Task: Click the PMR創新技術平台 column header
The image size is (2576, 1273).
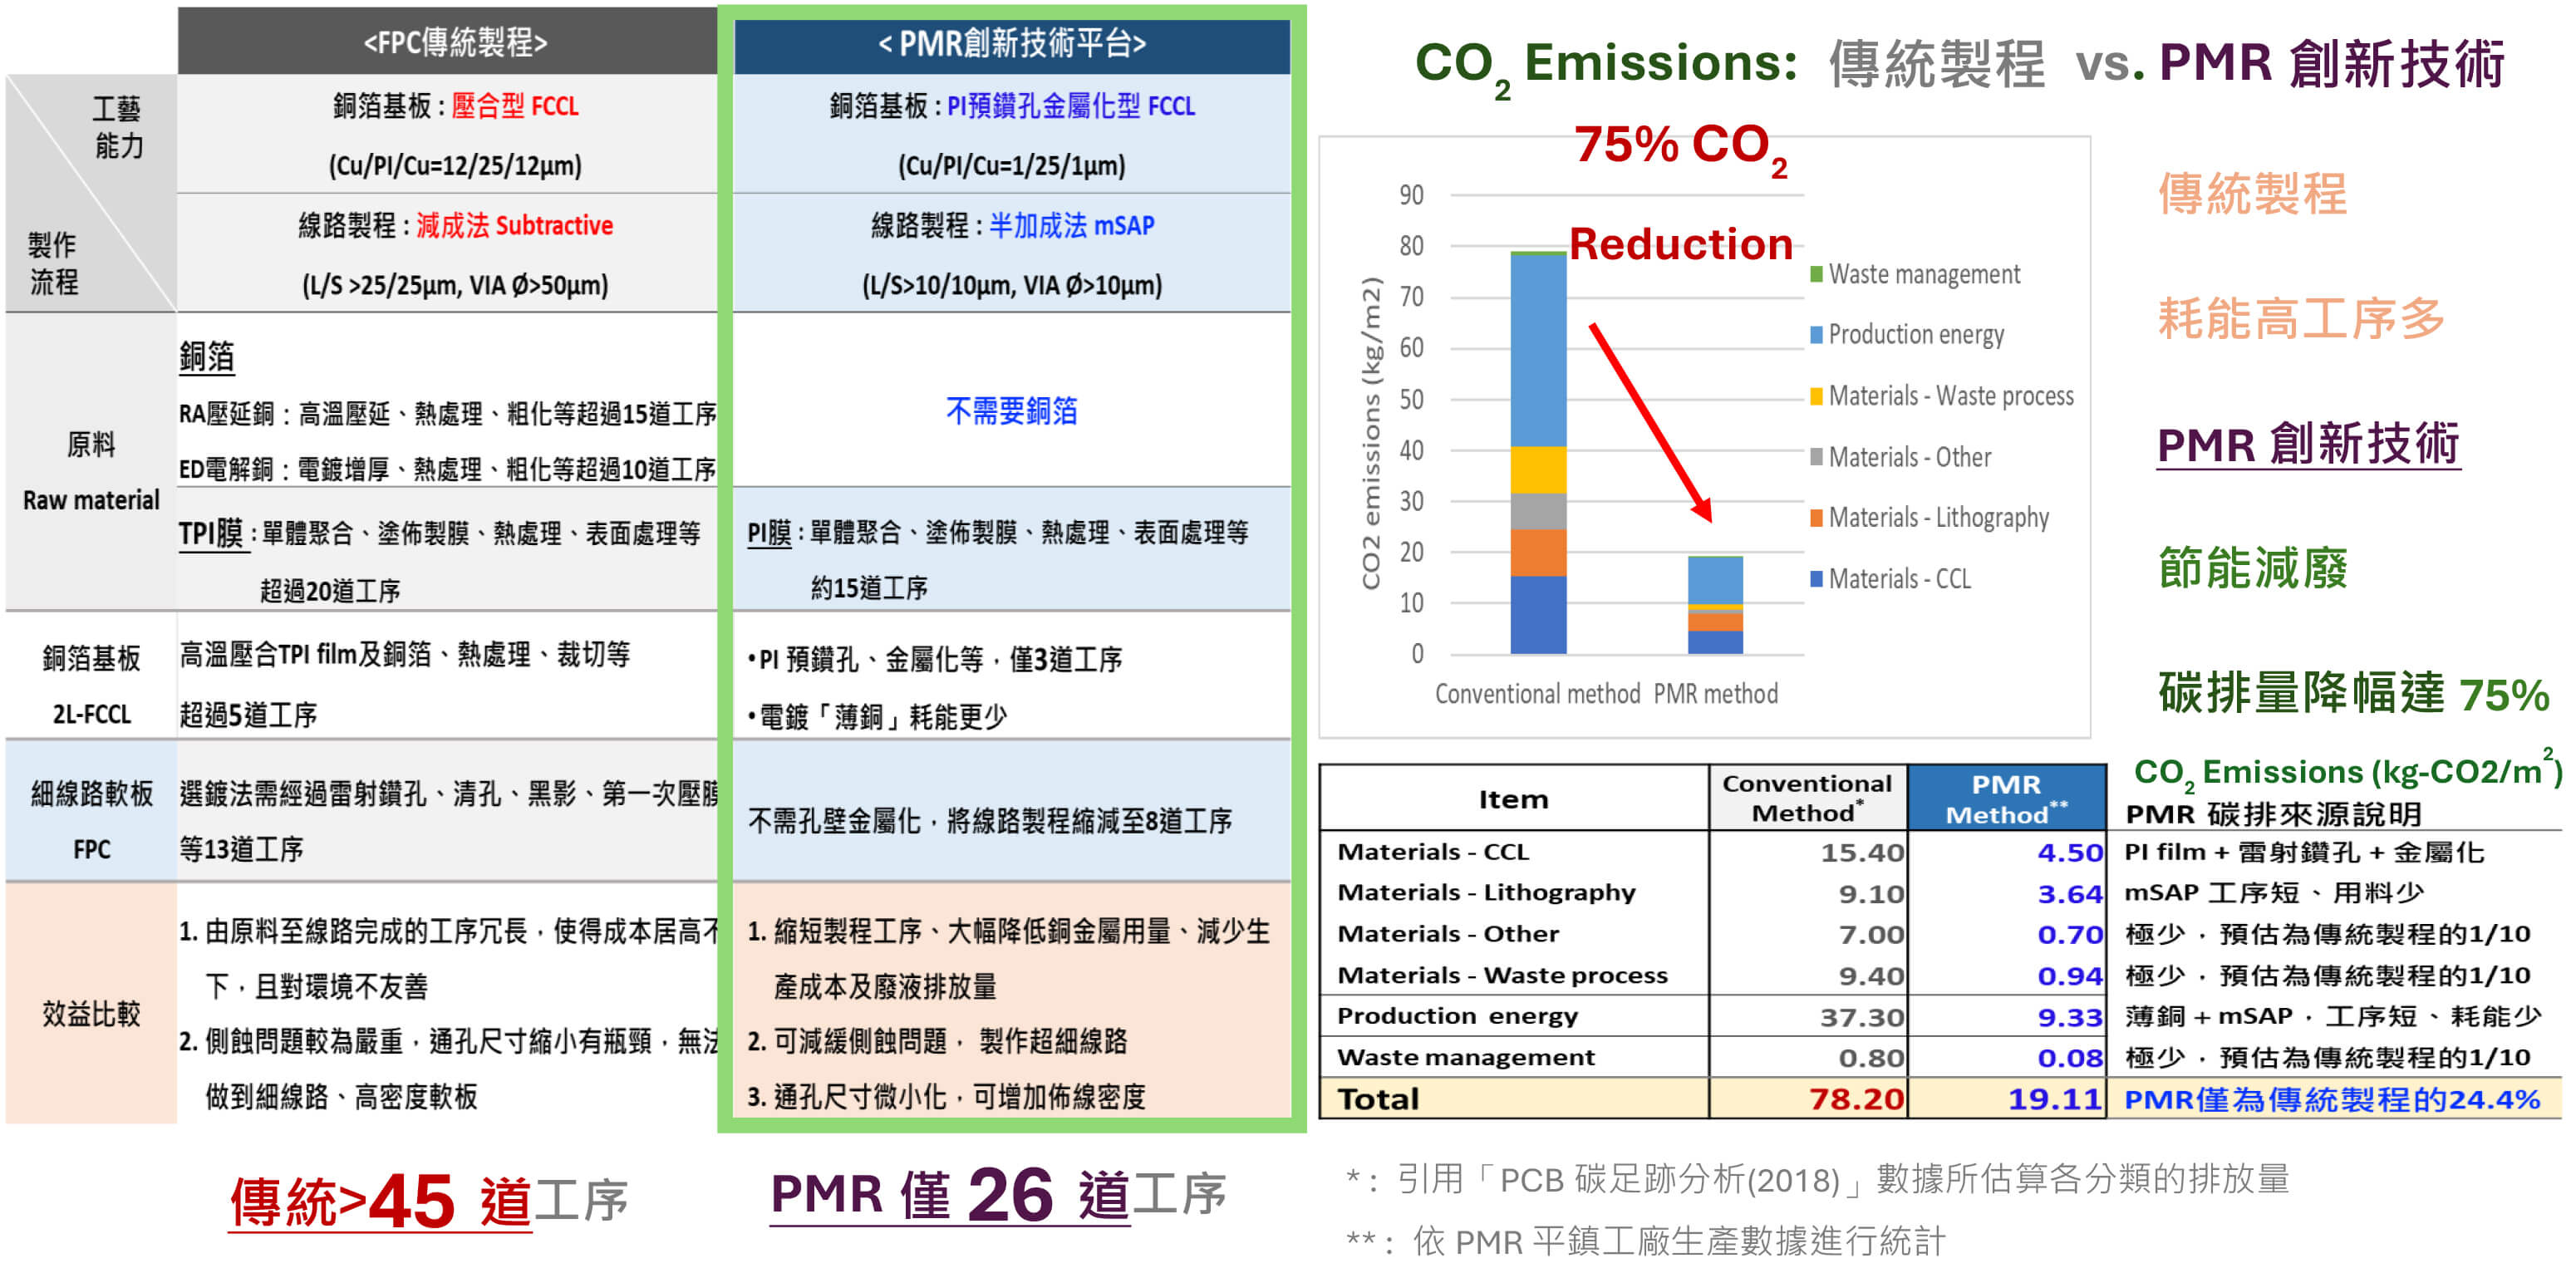Action: point(1011,43)
